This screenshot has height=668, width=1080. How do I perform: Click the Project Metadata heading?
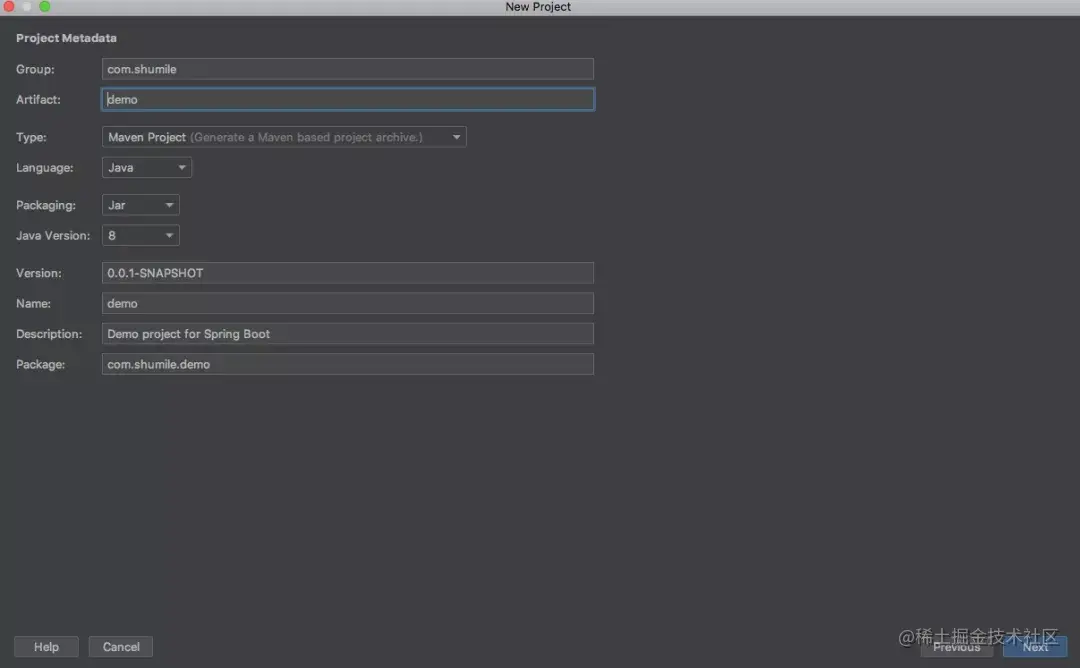[66, 38]
